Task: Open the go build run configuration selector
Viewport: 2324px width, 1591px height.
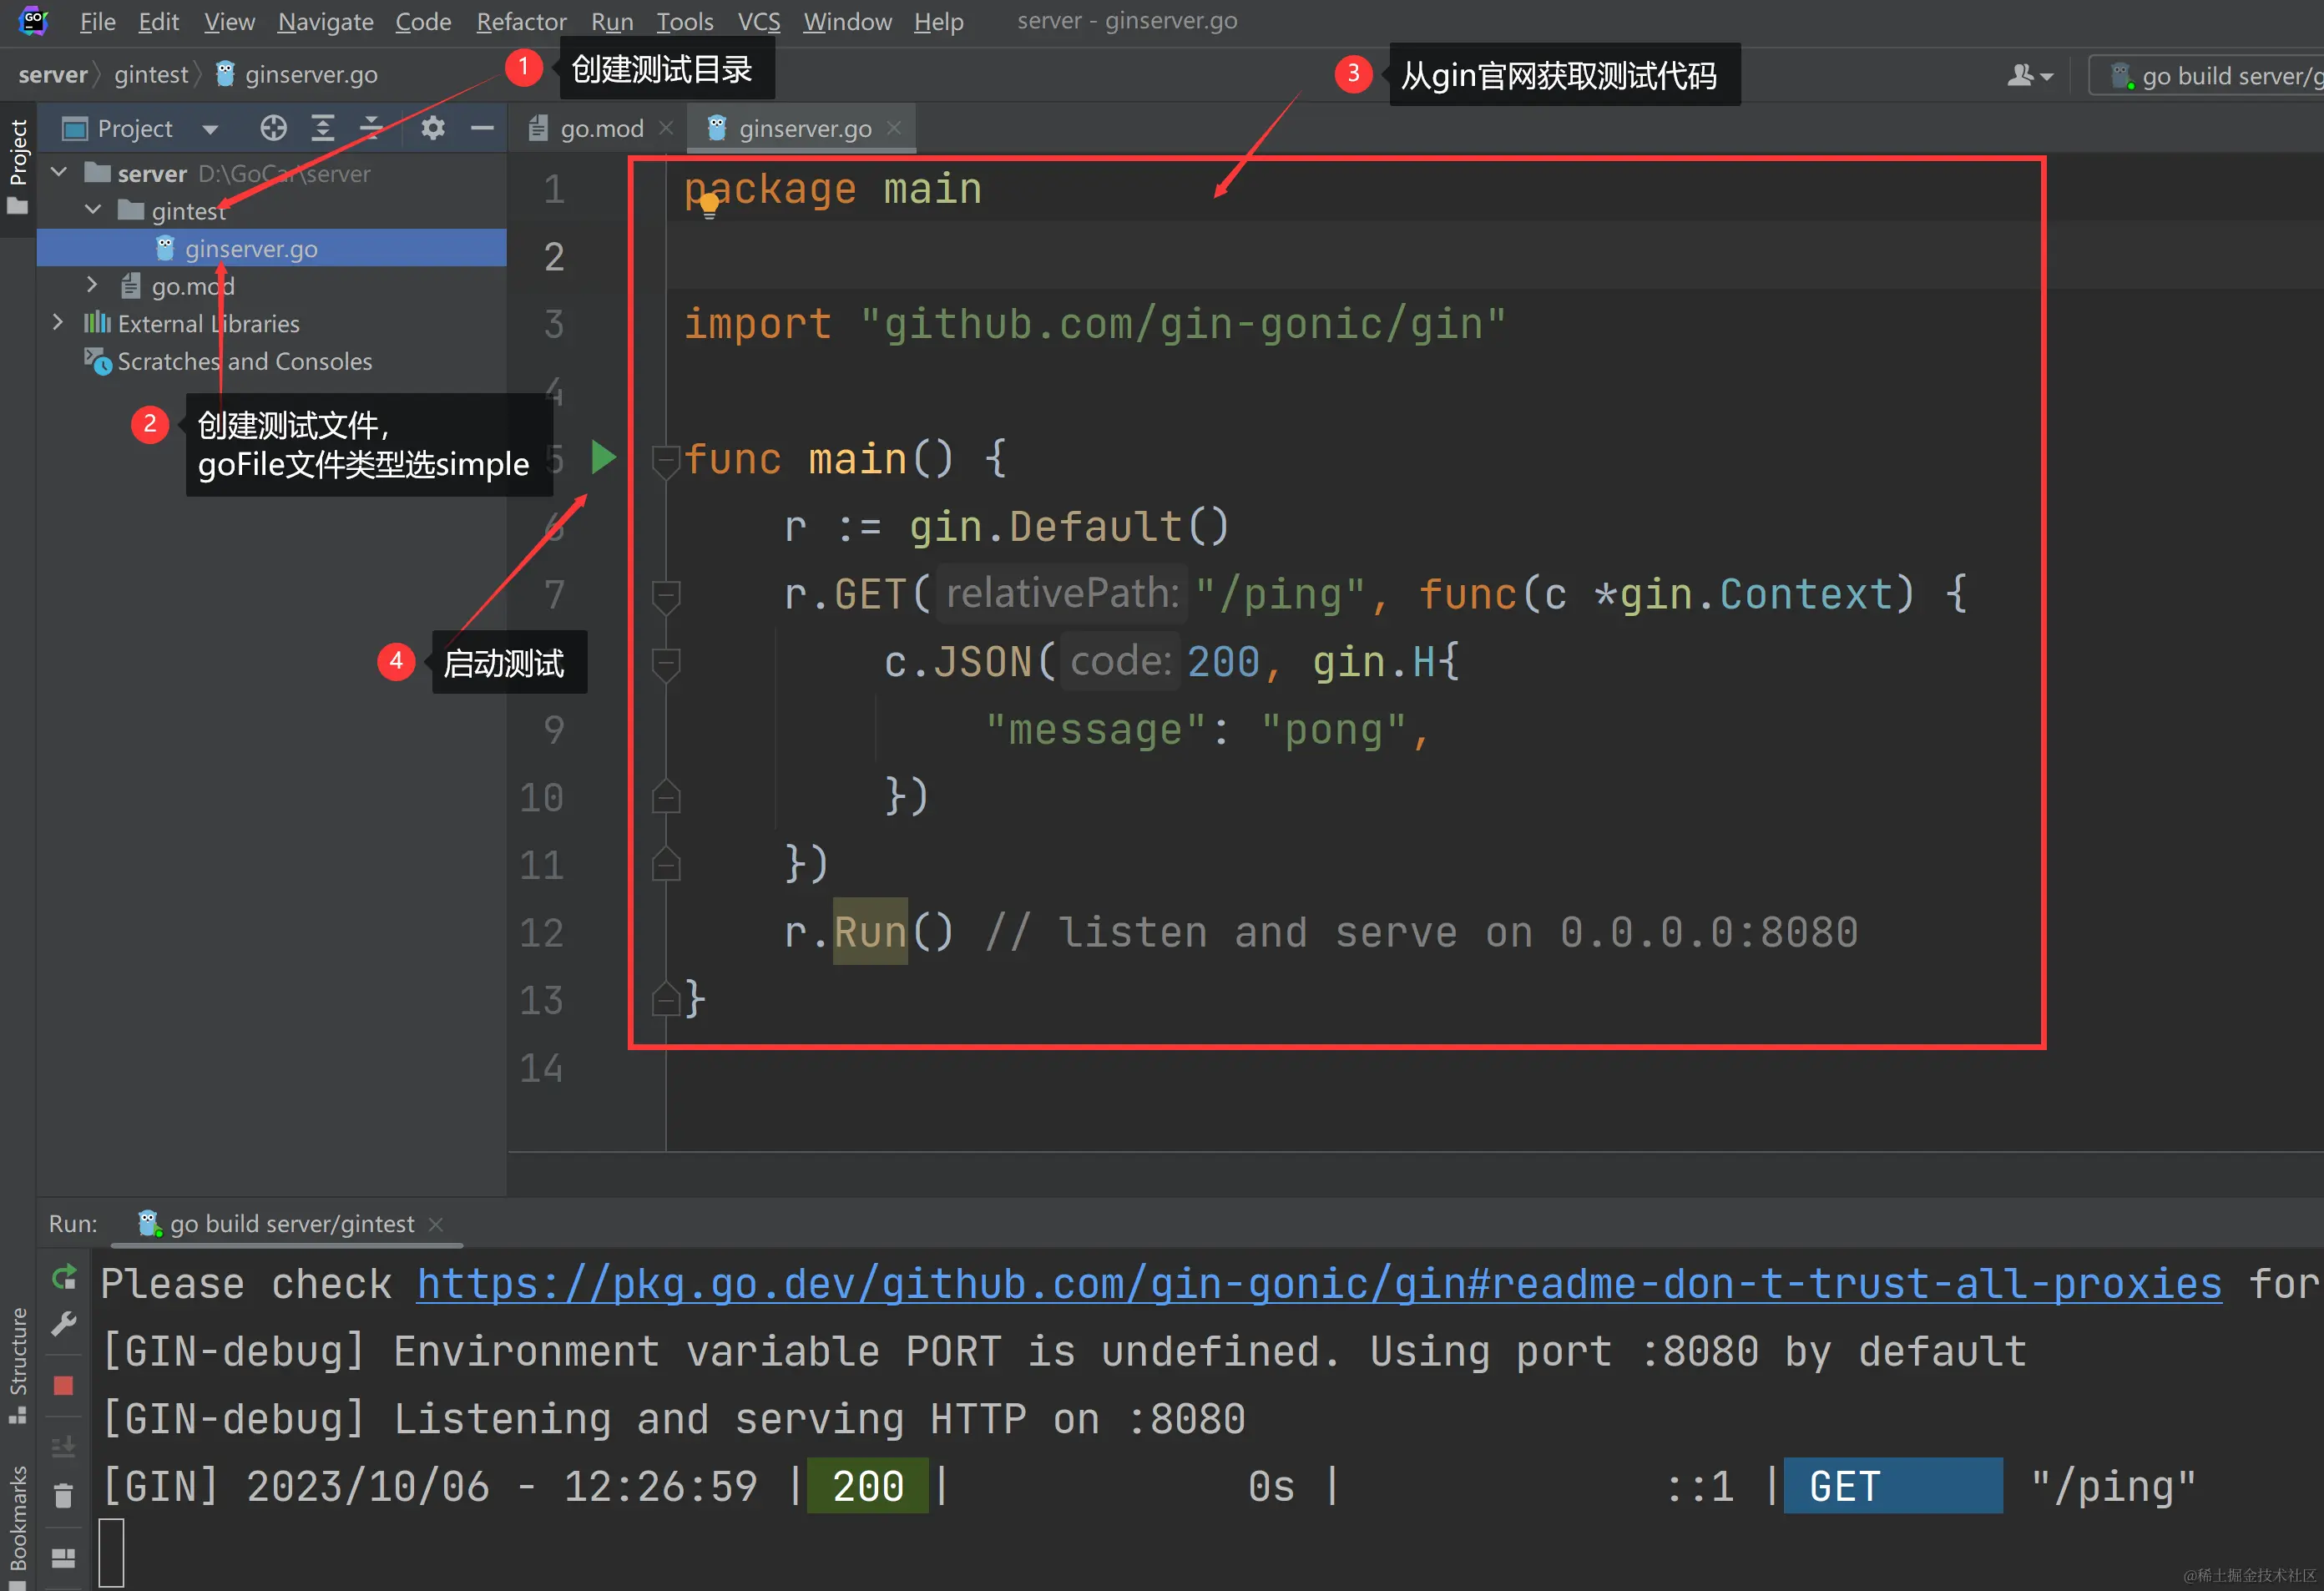Action: (2215, 76)
